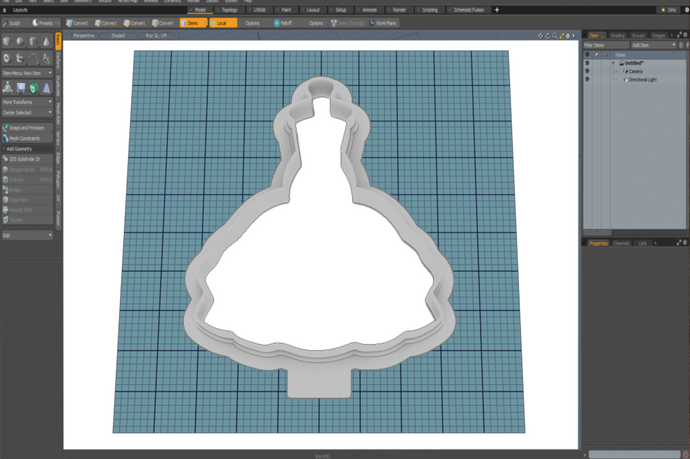The image size is (690, 459).
Task: Expand the Item List panel to fullscreen
Action: click(x=679, y=34)
